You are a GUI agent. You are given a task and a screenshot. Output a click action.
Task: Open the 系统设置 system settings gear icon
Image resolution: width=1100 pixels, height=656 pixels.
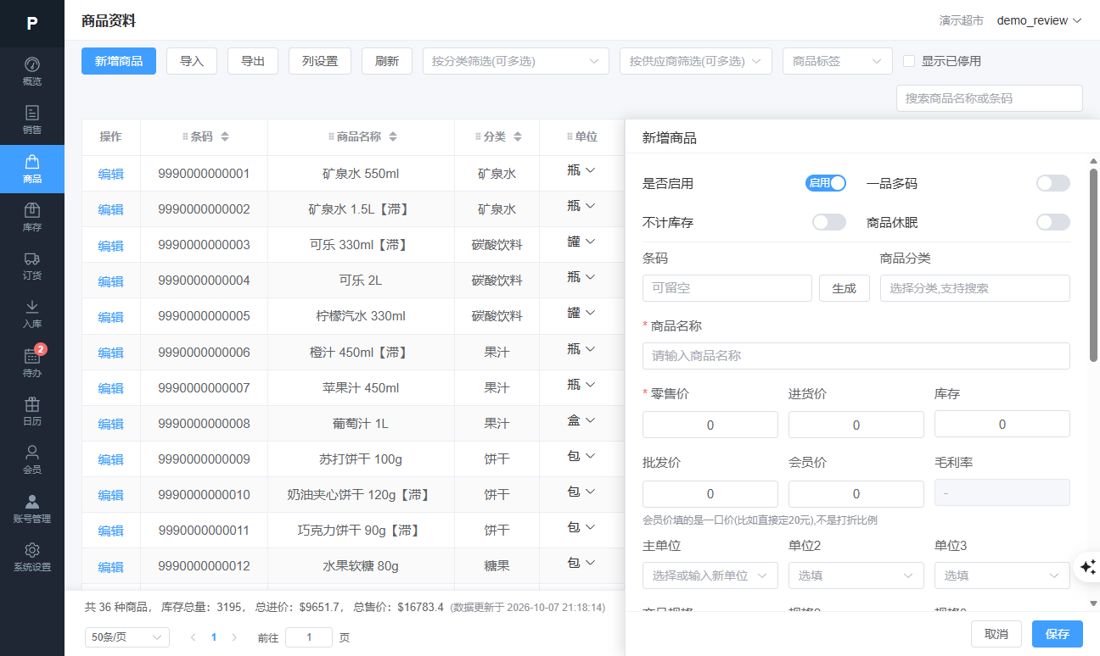point(32,557)
